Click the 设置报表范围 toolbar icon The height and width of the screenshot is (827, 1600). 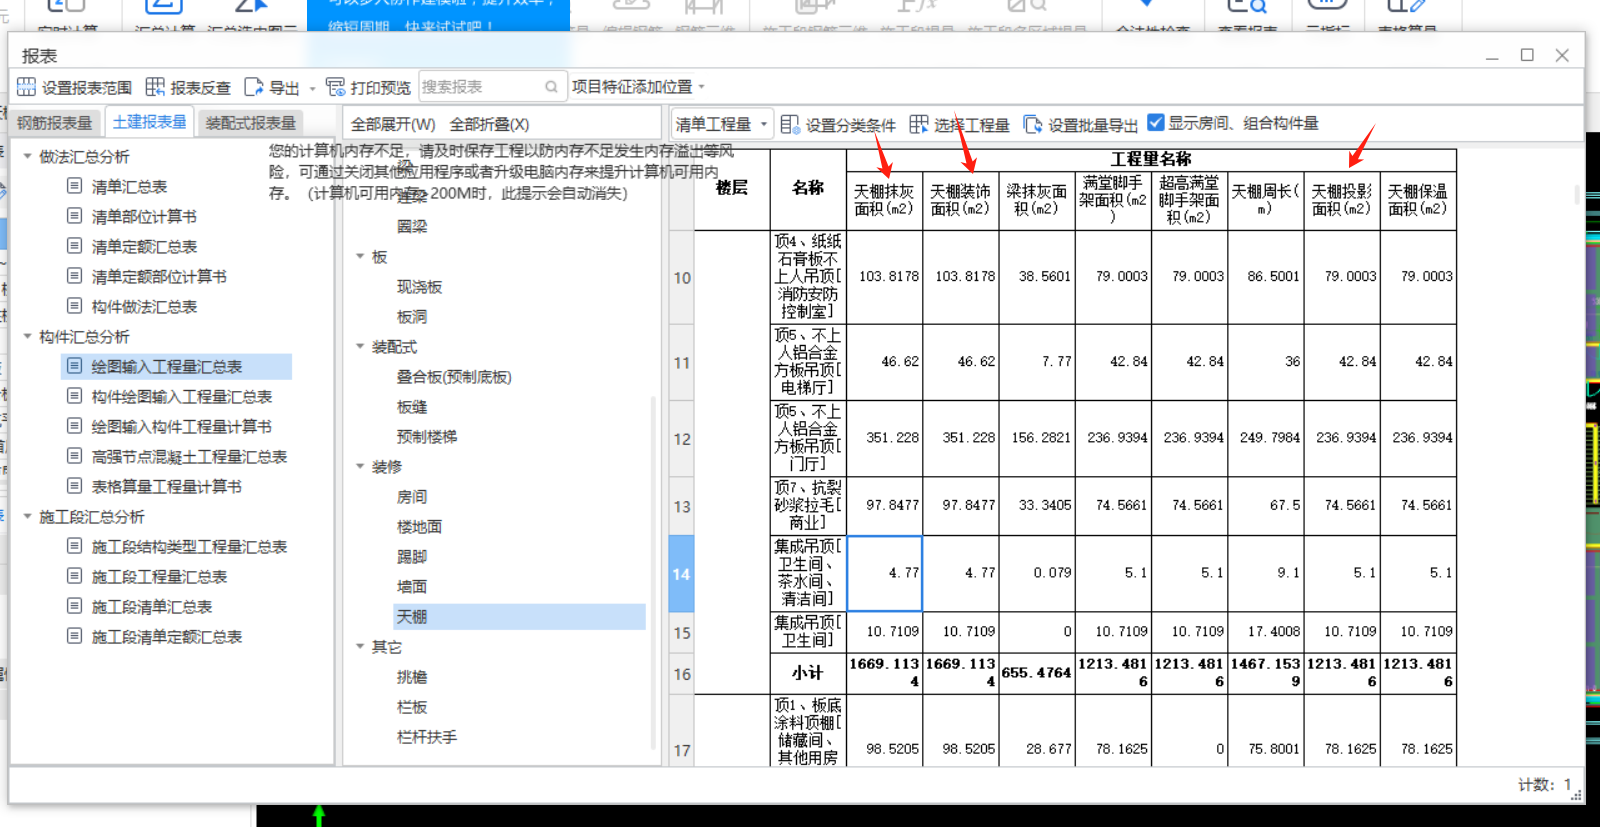tap(27, 87)
